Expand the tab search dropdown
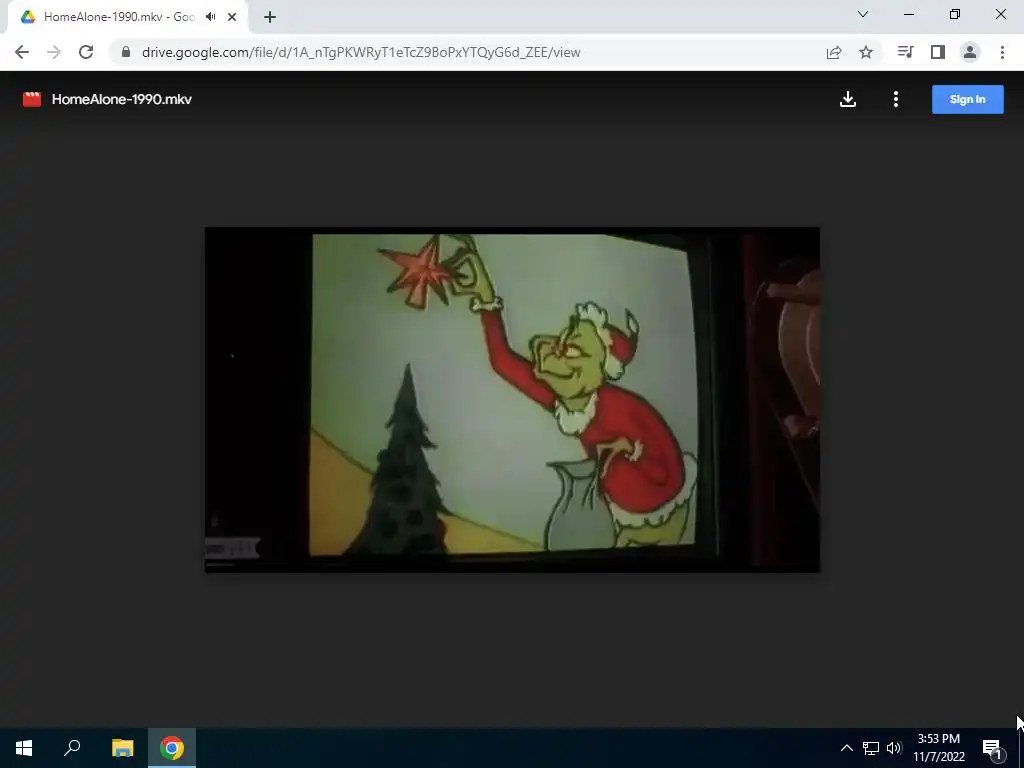This screenshot has width=1024, height=768. [863, 14]
